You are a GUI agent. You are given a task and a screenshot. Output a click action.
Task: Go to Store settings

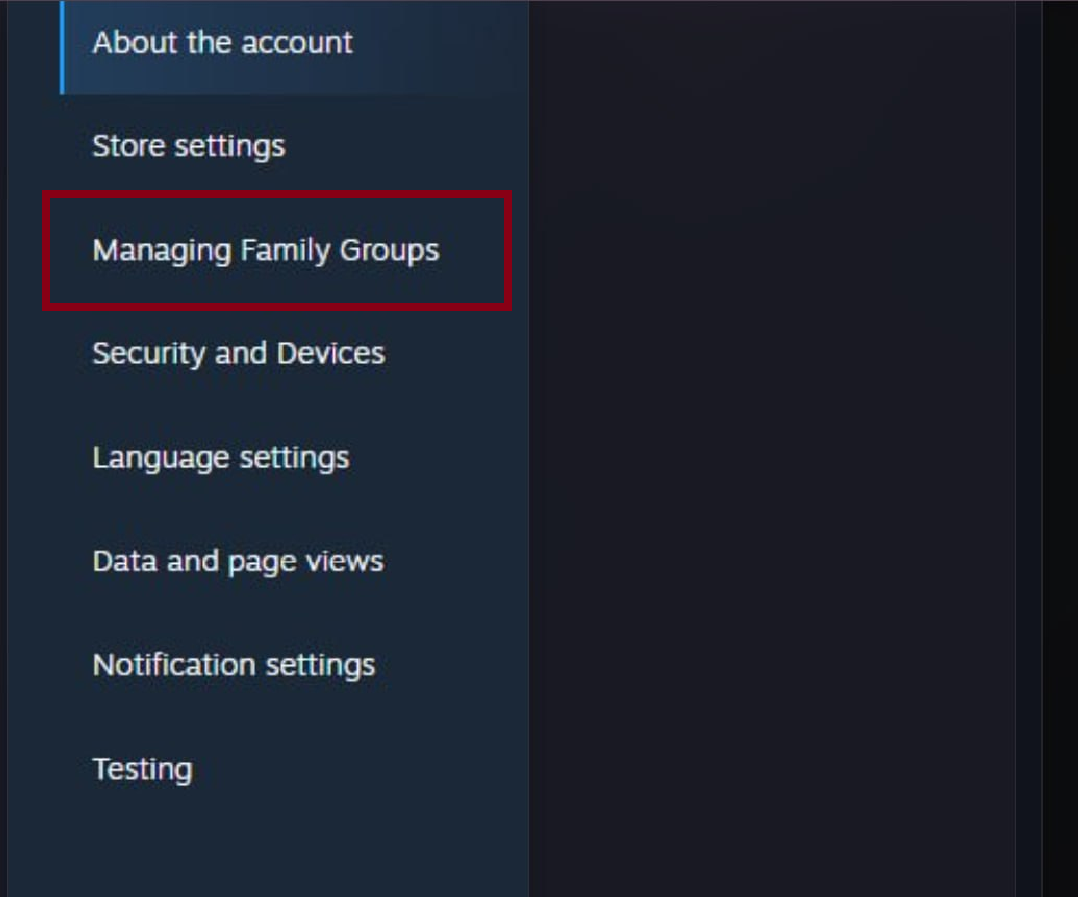point(188,146)
